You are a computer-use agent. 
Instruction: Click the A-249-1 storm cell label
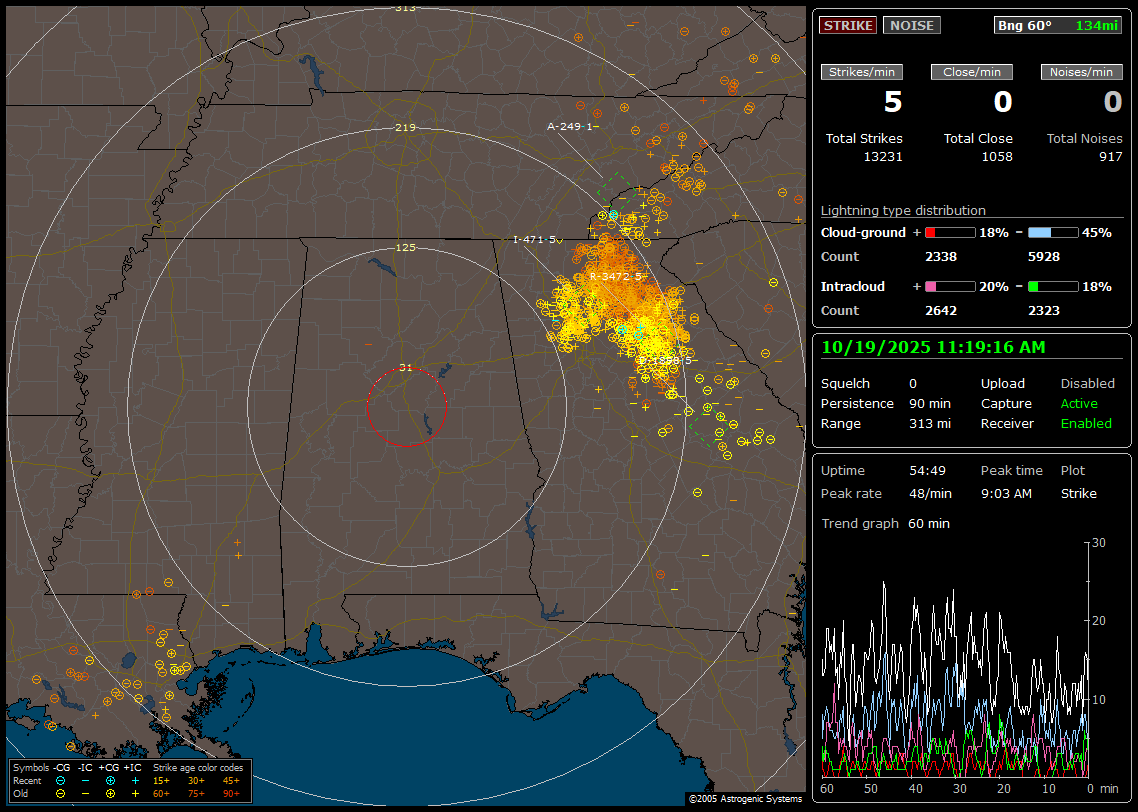570,126
